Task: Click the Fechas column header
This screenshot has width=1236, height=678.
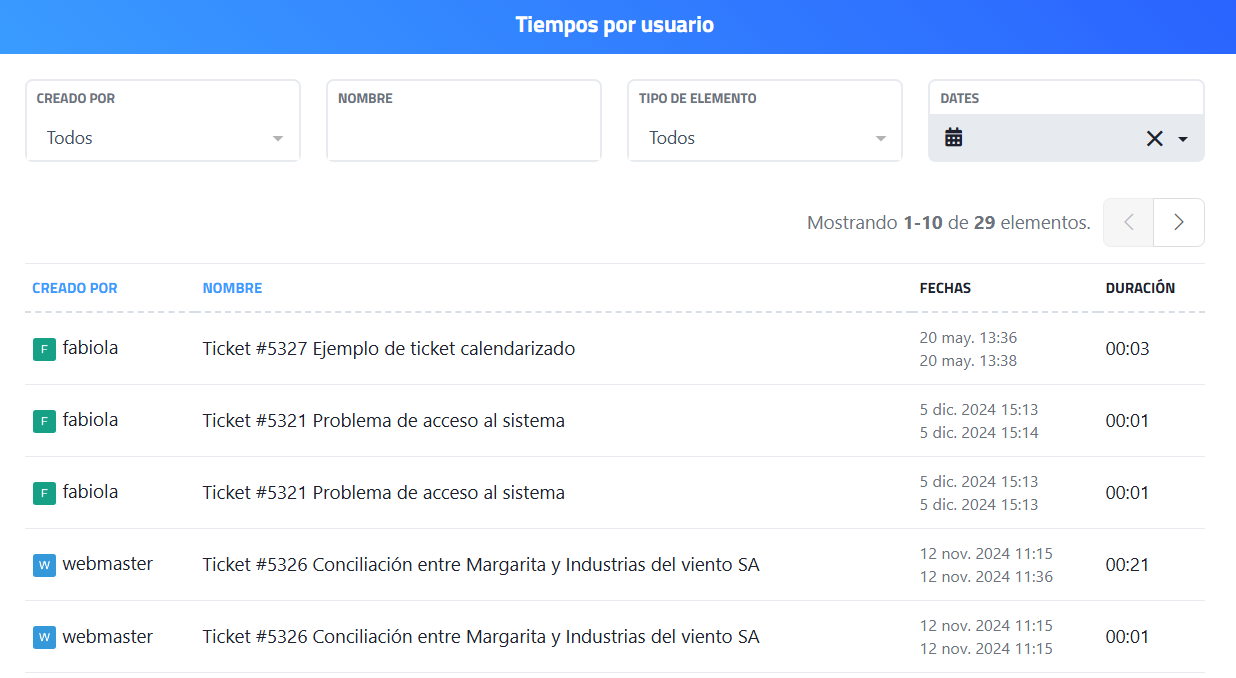Action: tap(945, 288)
